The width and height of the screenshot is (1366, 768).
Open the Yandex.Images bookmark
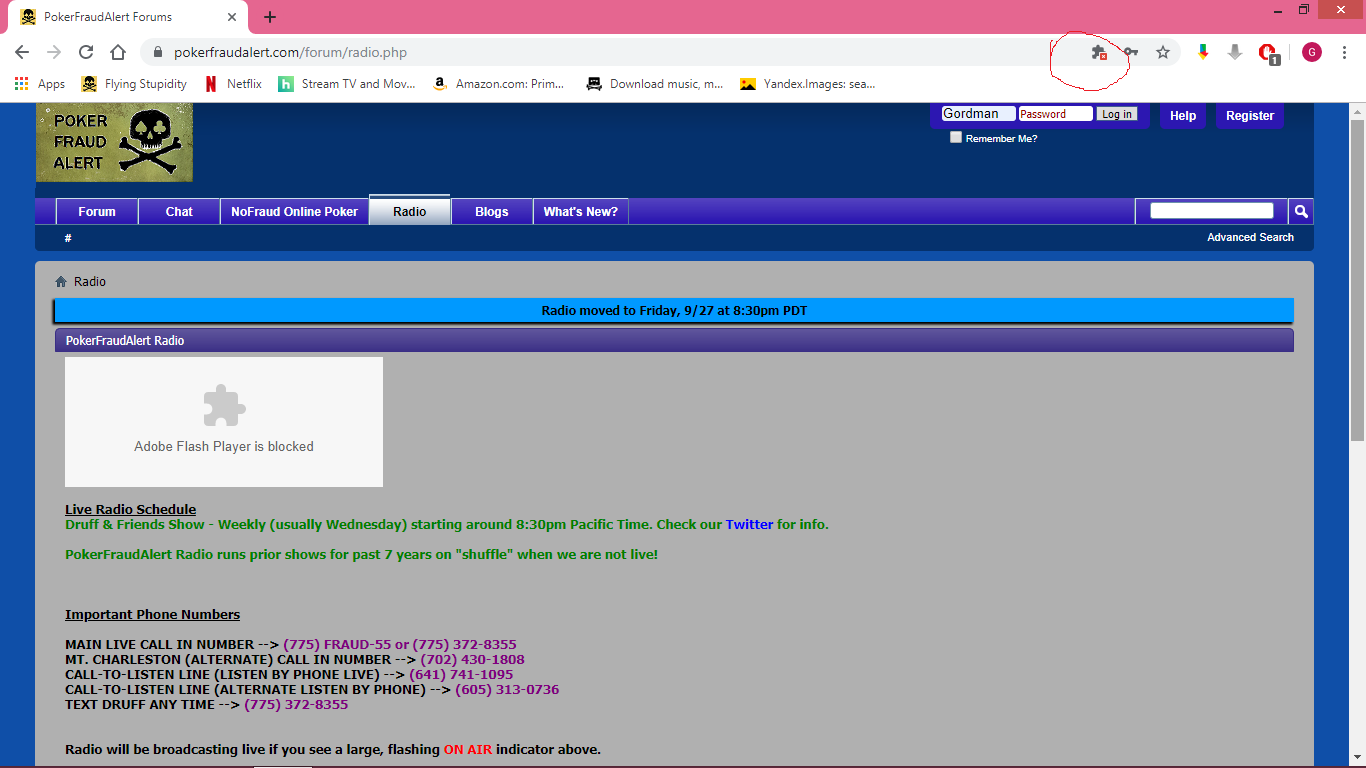point(808,84)
